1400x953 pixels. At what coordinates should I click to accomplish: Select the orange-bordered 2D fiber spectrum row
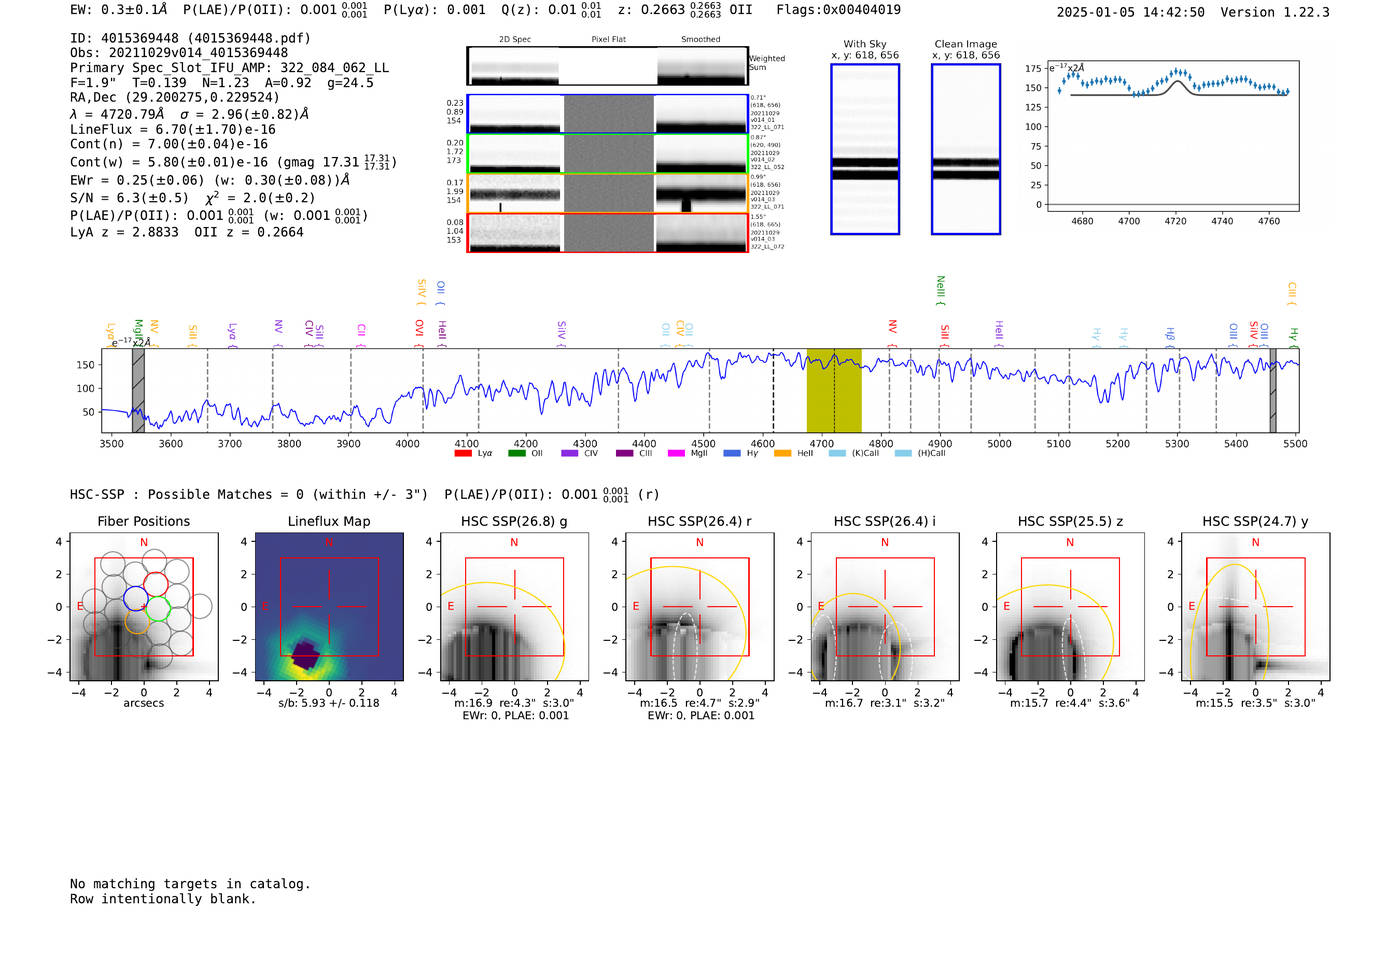coord(607,193)
